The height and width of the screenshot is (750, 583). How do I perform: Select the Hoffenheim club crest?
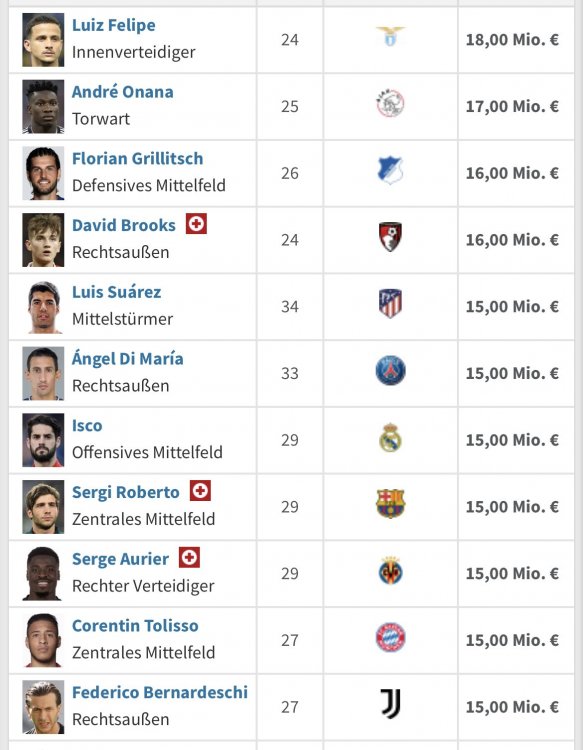390,170
